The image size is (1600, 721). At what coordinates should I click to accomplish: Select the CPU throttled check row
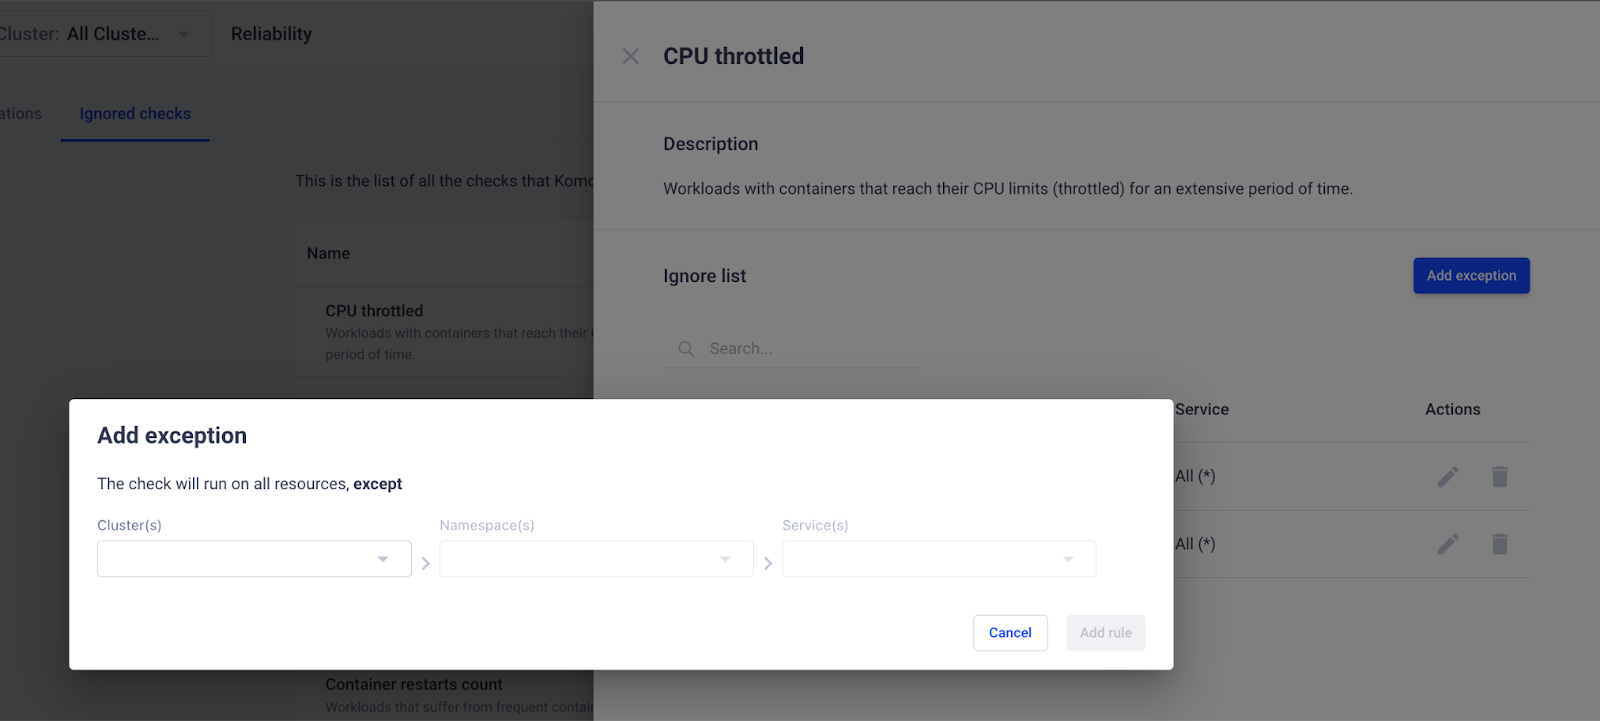445,332
